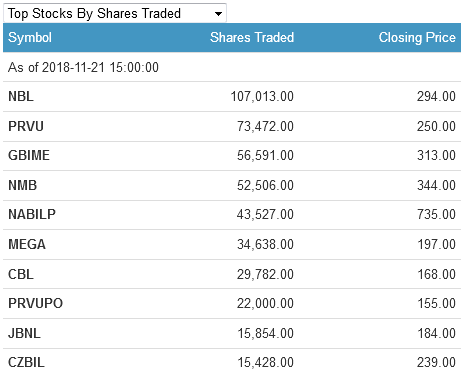This screenshot has height=371, width=461.
Task: Select the CBL stock symbol
Action: (21, 274)
